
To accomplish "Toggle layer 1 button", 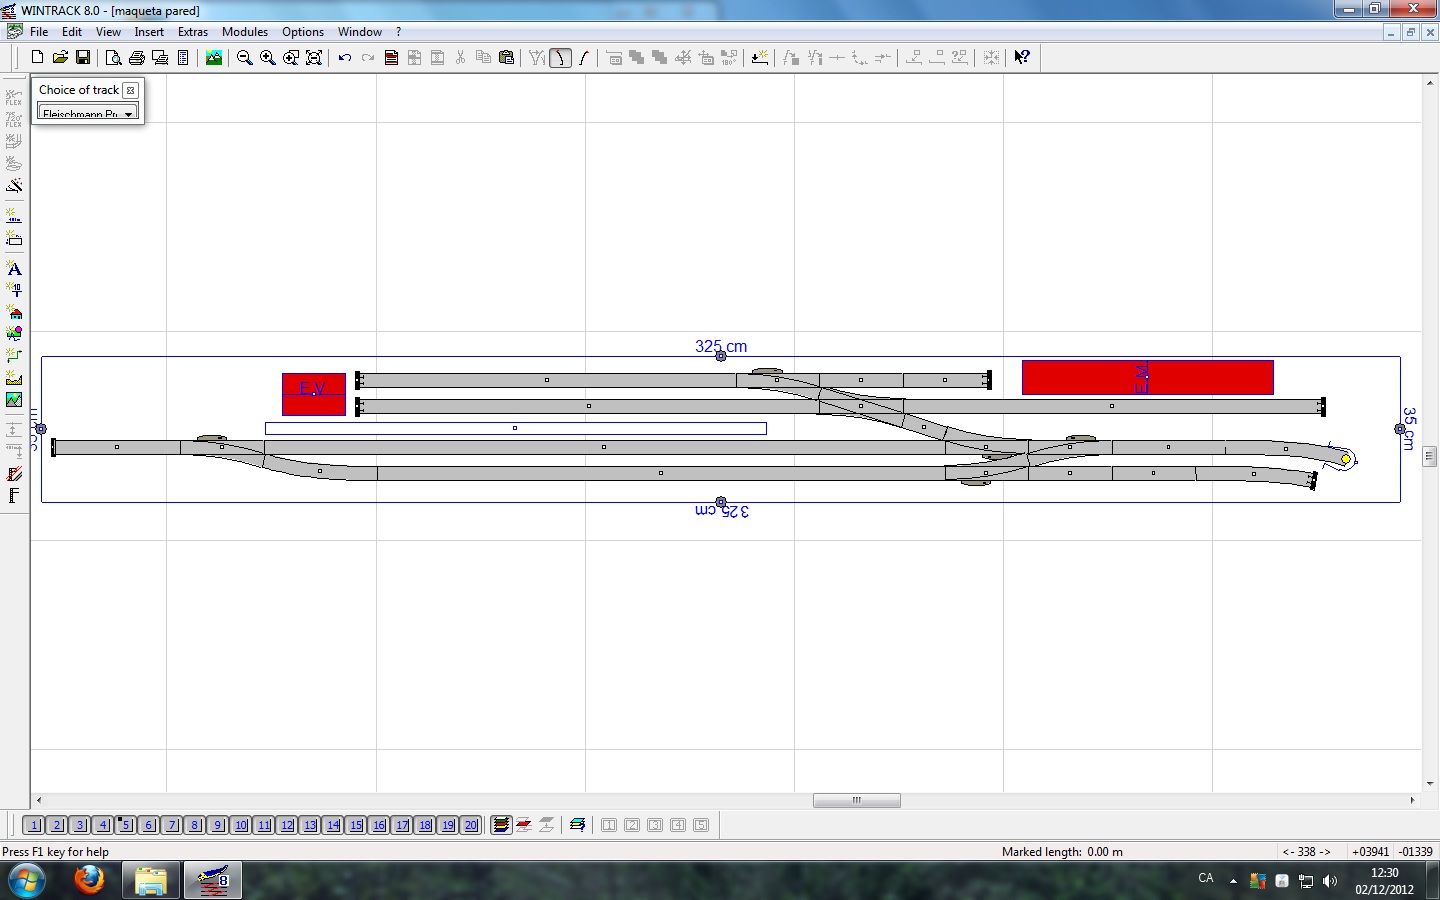I will pyautogui.click(x=34, y=825).
